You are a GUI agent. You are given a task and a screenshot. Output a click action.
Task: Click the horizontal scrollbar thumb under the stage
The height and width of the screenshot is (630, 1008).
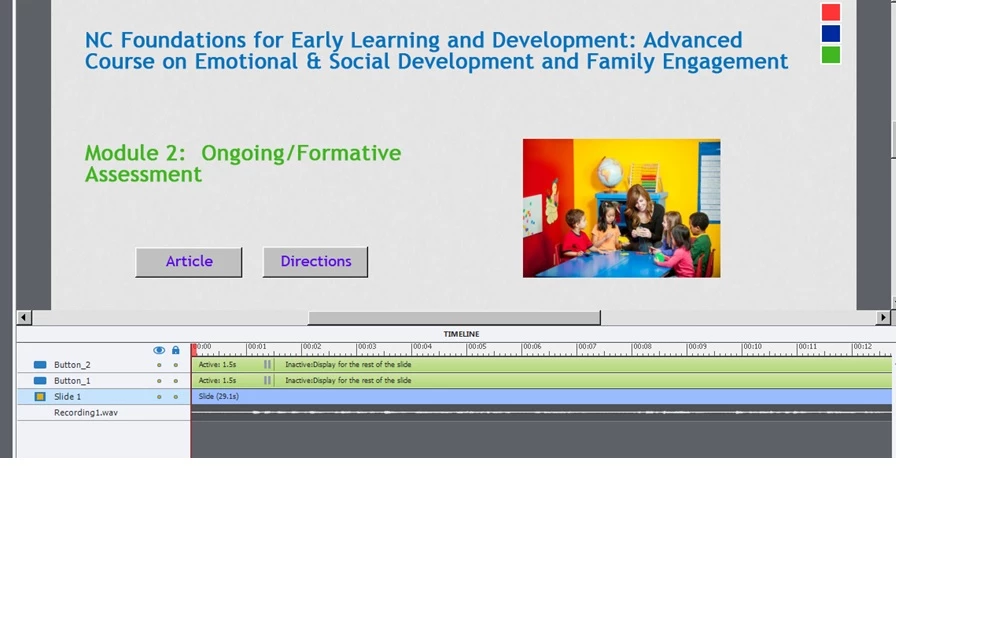[454, 318]
